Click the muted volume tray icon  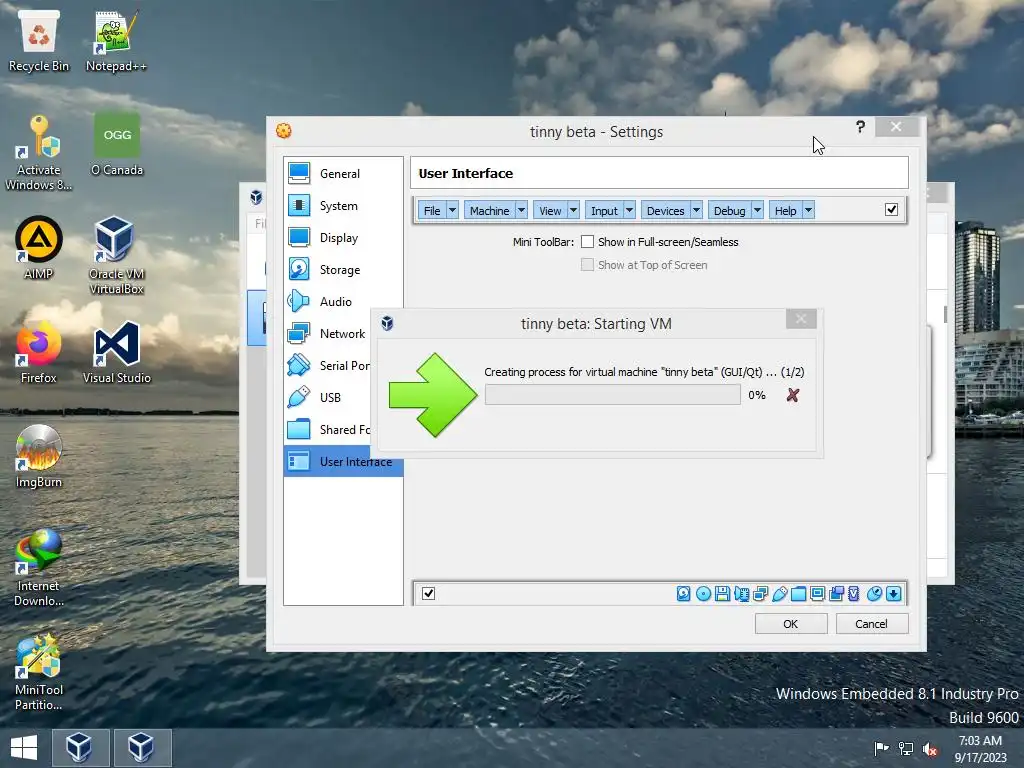(x=929, y=749)
